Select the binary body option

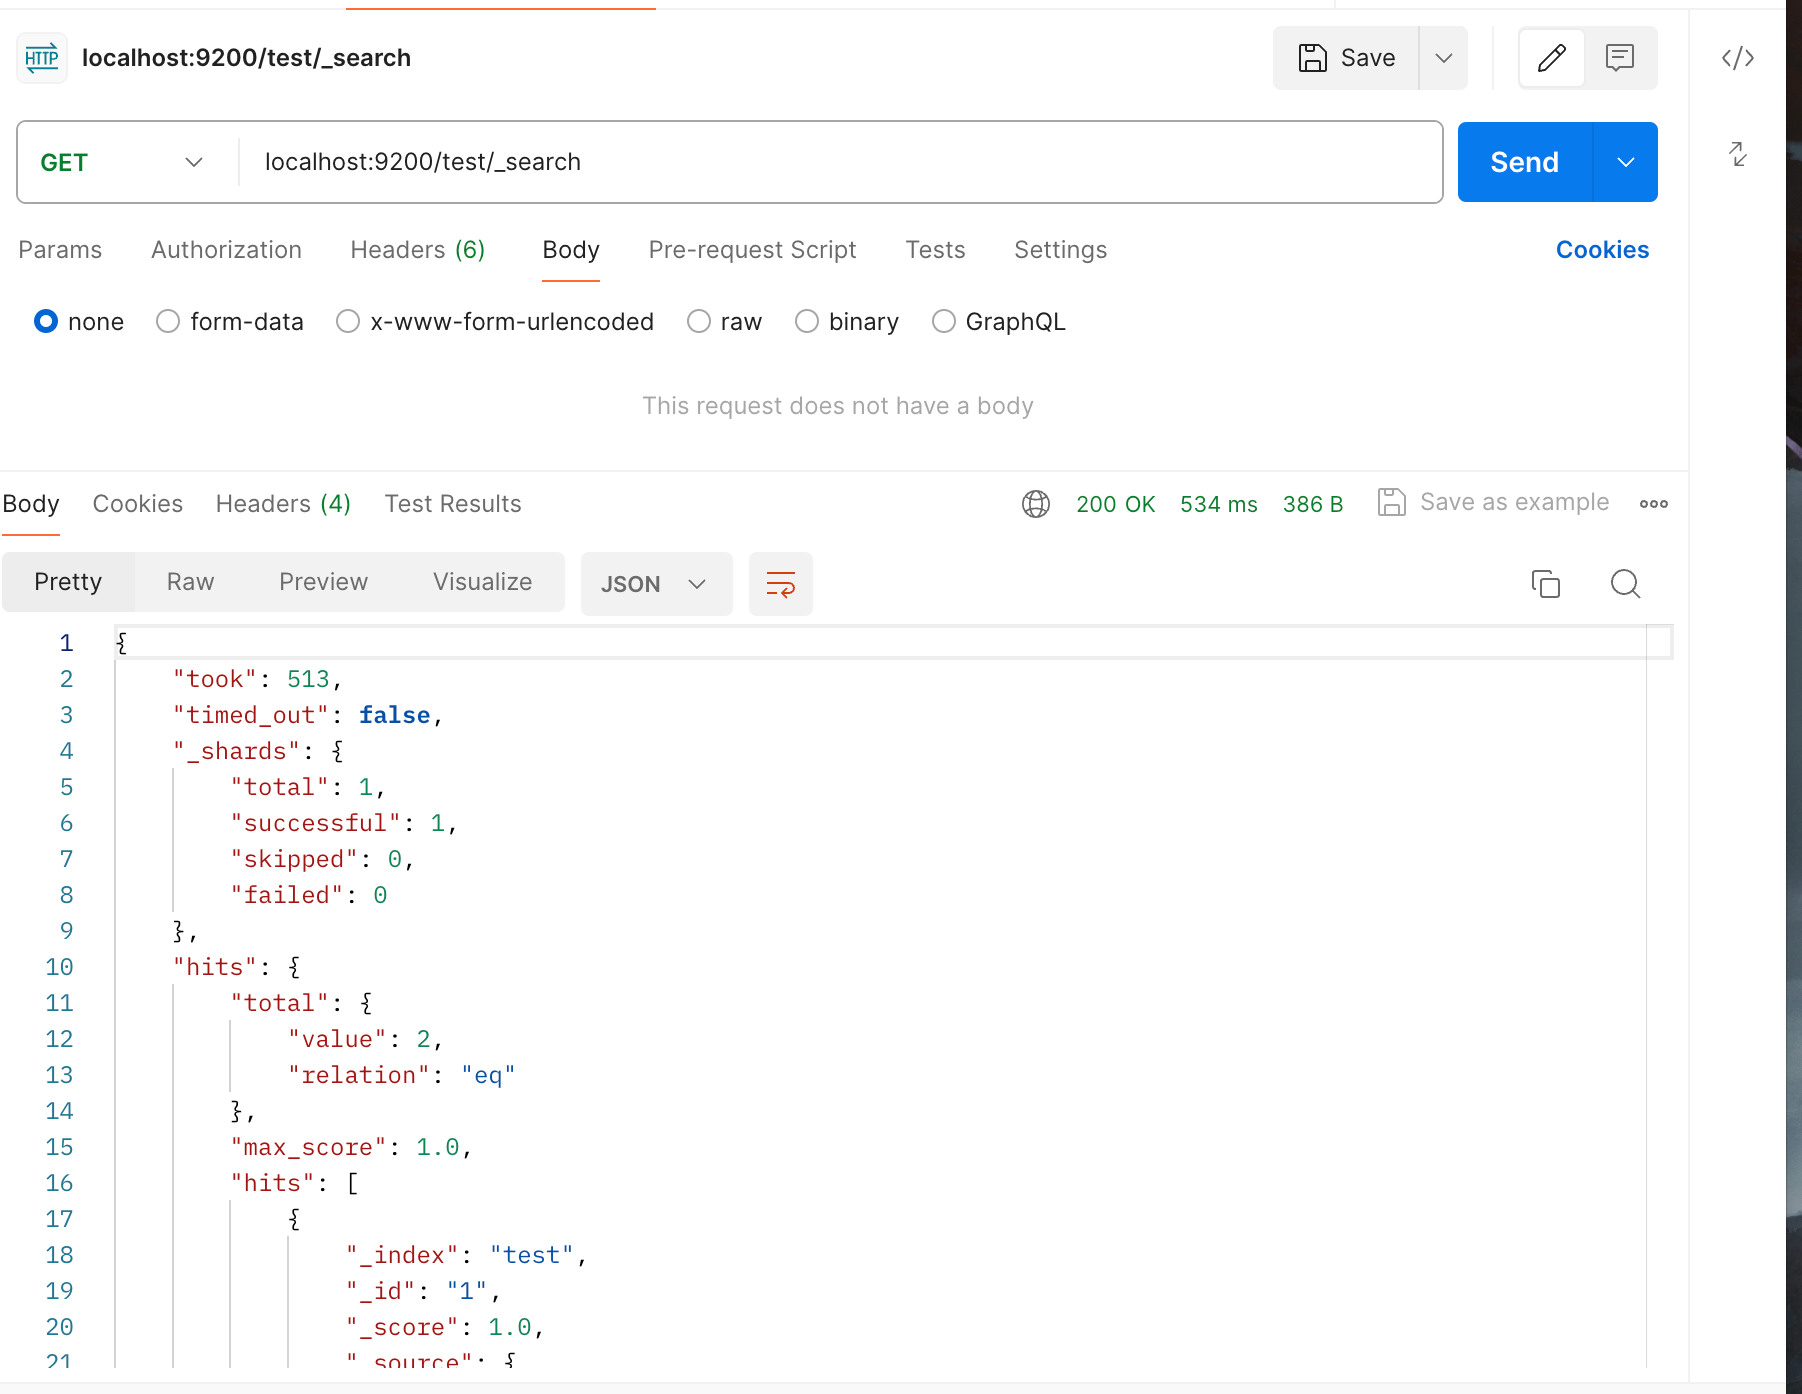coord(807,321)
